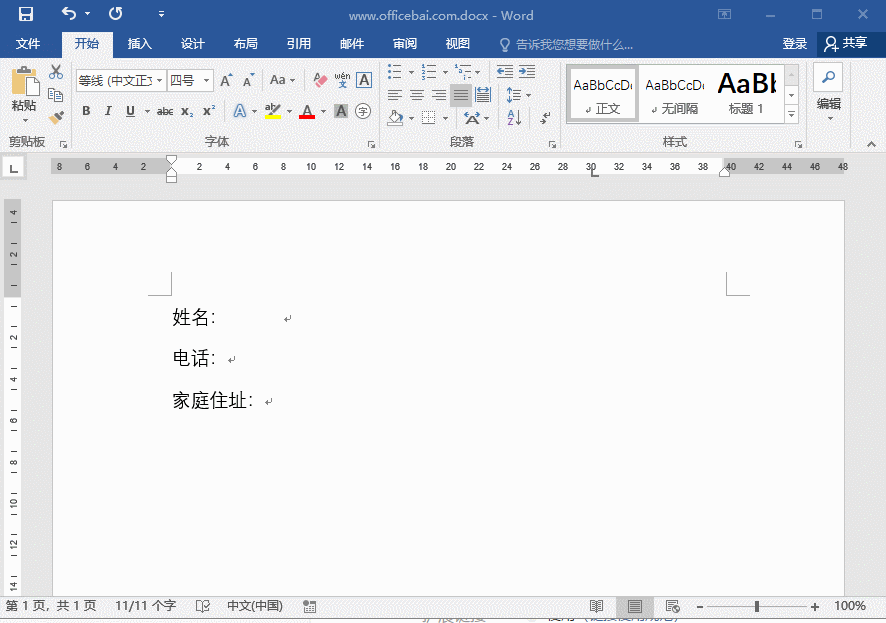Open the font size dropdown

point(207,81)
